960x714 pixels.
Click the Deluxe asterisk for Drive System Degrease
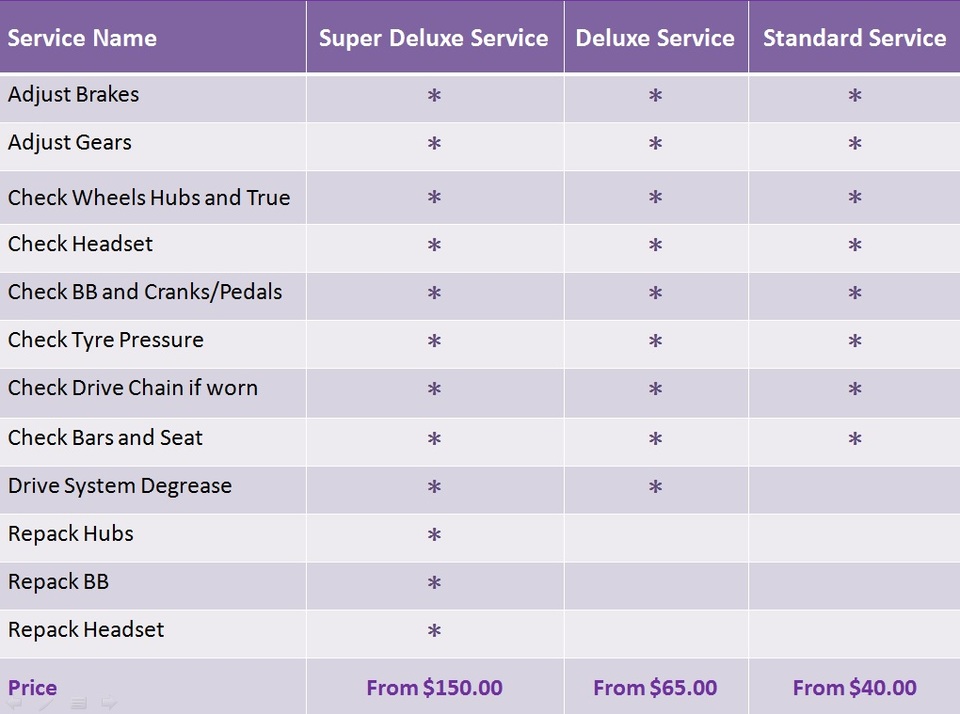[655, 487]
